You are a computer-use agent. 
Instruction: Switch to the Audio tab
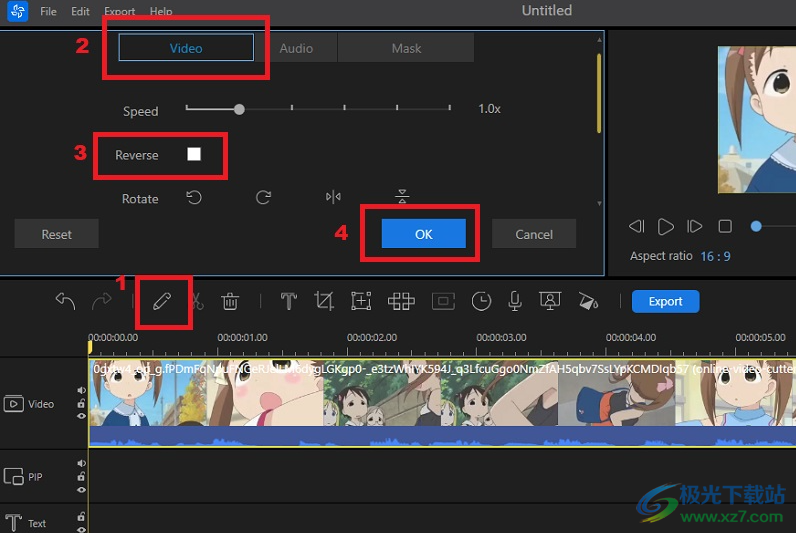click(x=296, y=48)
